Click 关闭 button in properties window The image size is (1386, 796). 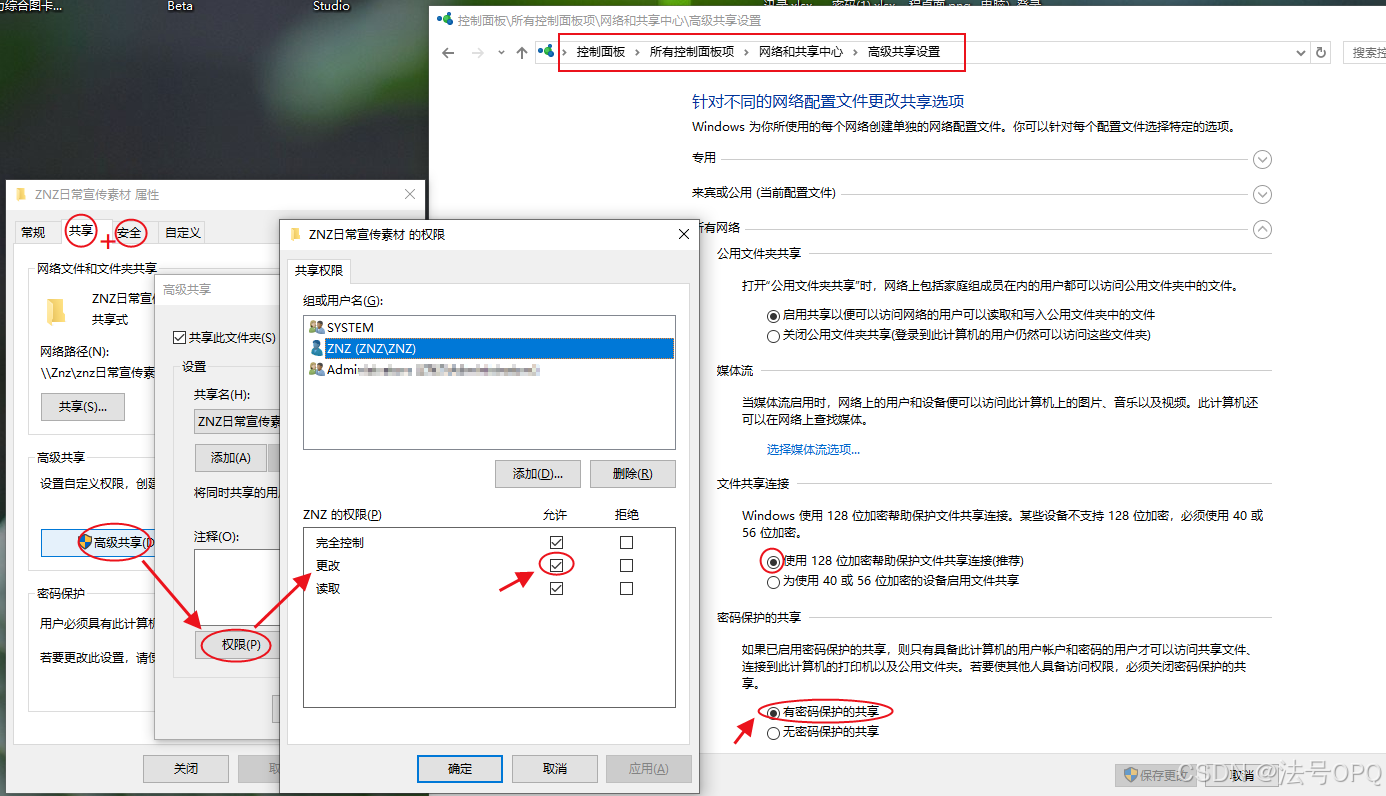(186, 769)
